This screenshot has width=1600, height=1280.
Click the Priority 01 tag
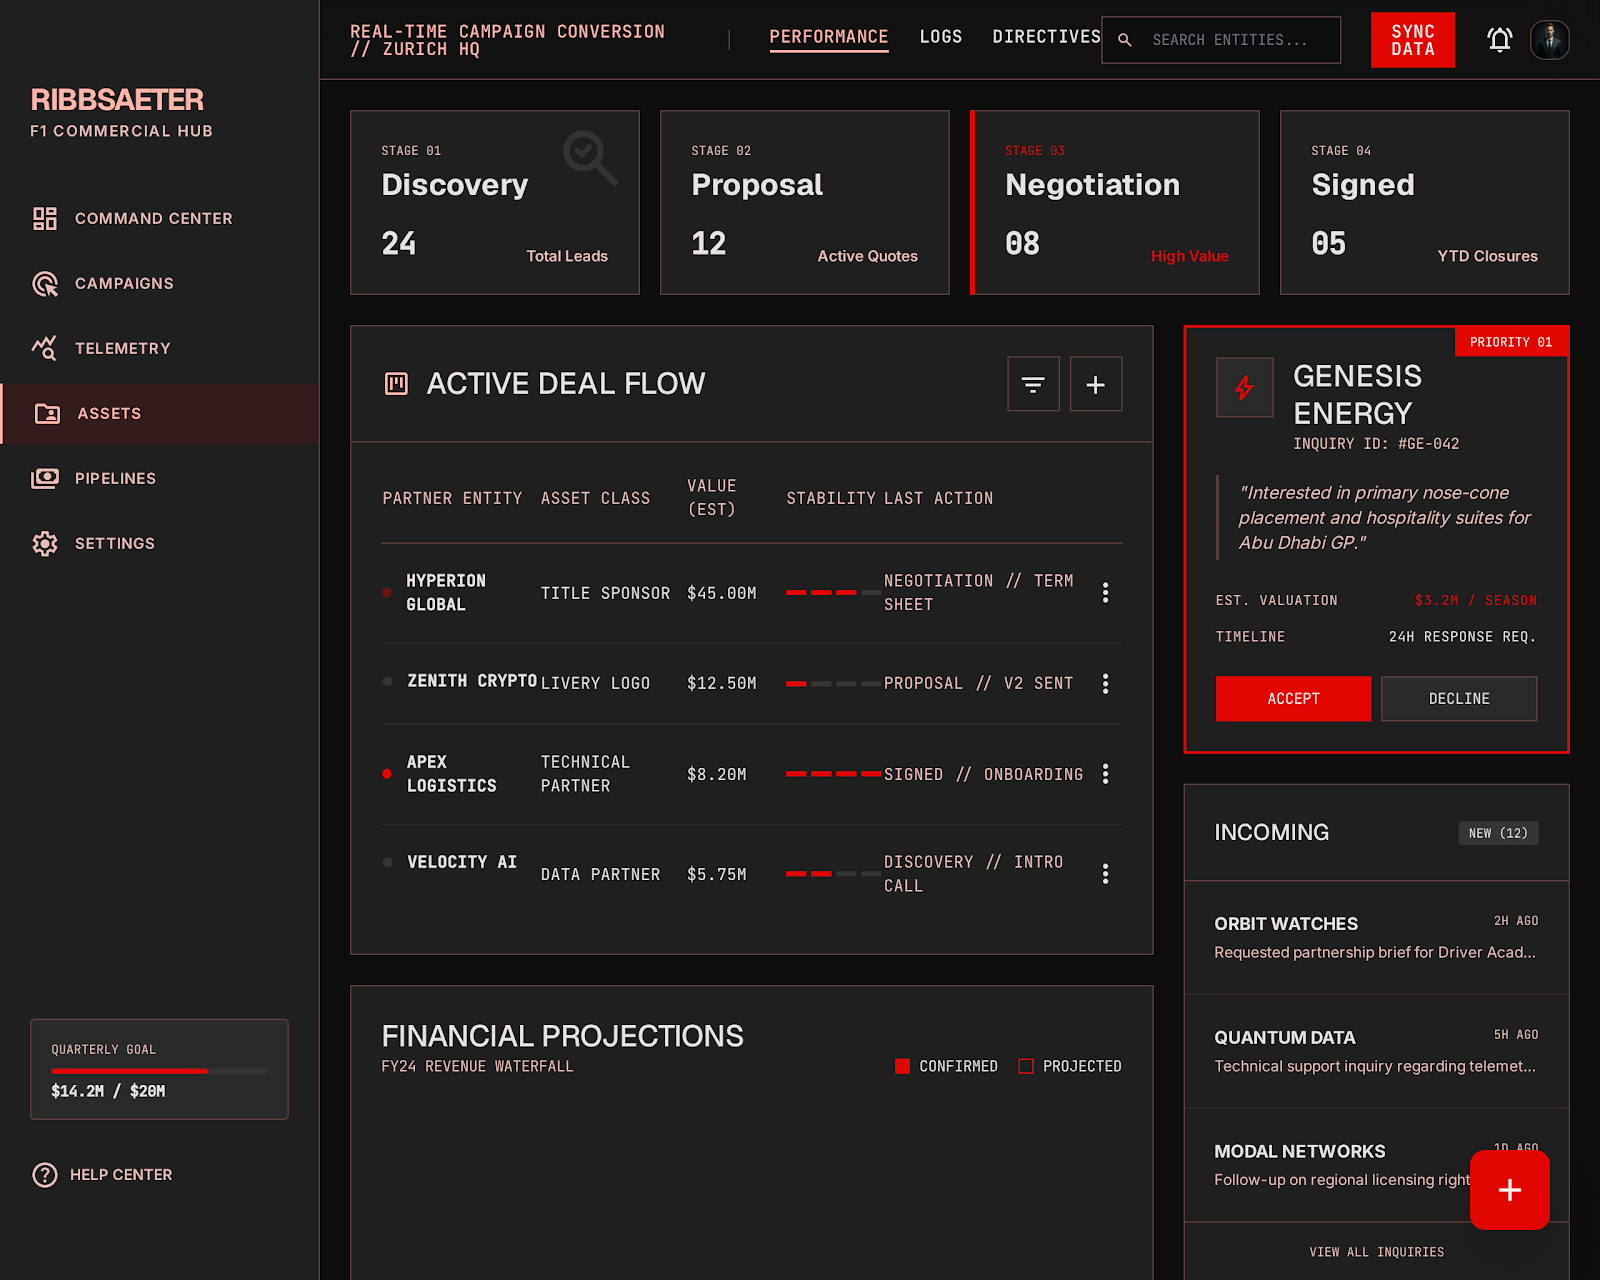coord(1511,342)
